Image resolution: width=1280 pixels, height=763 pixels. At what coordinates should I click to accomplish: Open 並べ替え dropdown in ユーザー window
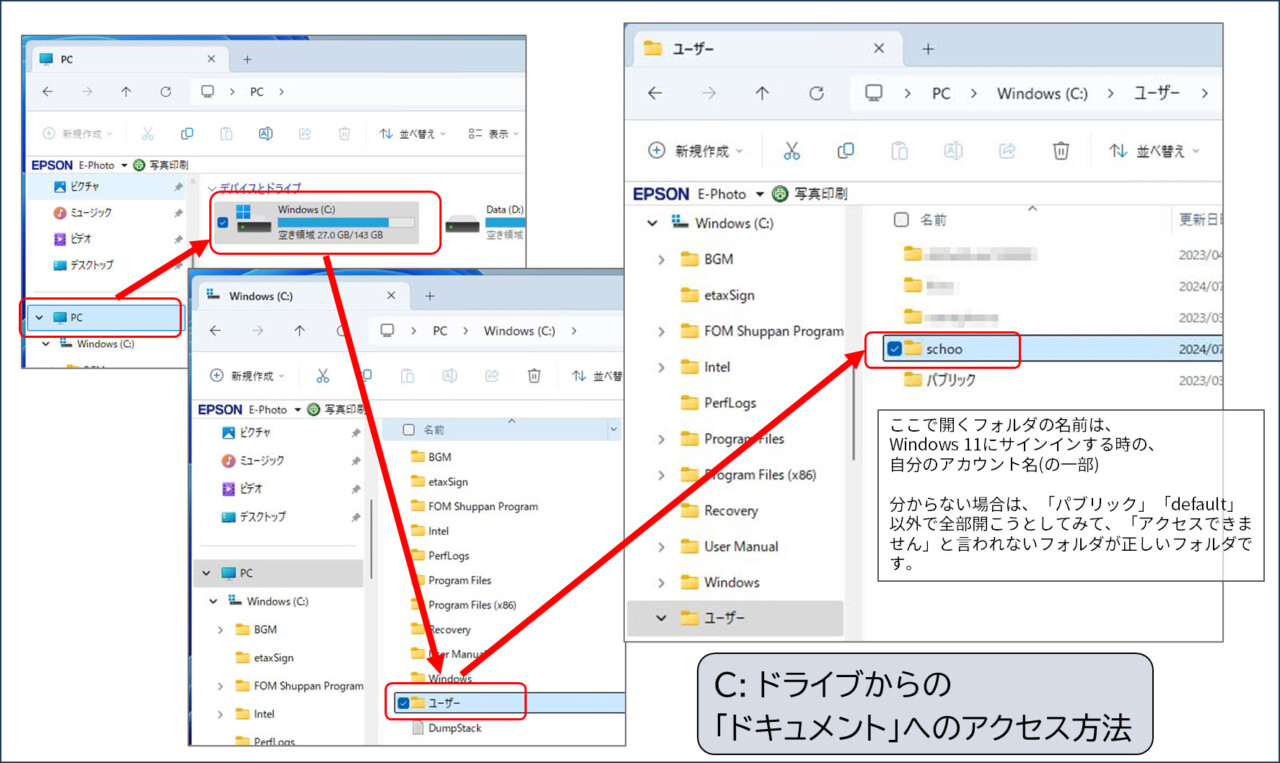click(x=1153, y=151)
